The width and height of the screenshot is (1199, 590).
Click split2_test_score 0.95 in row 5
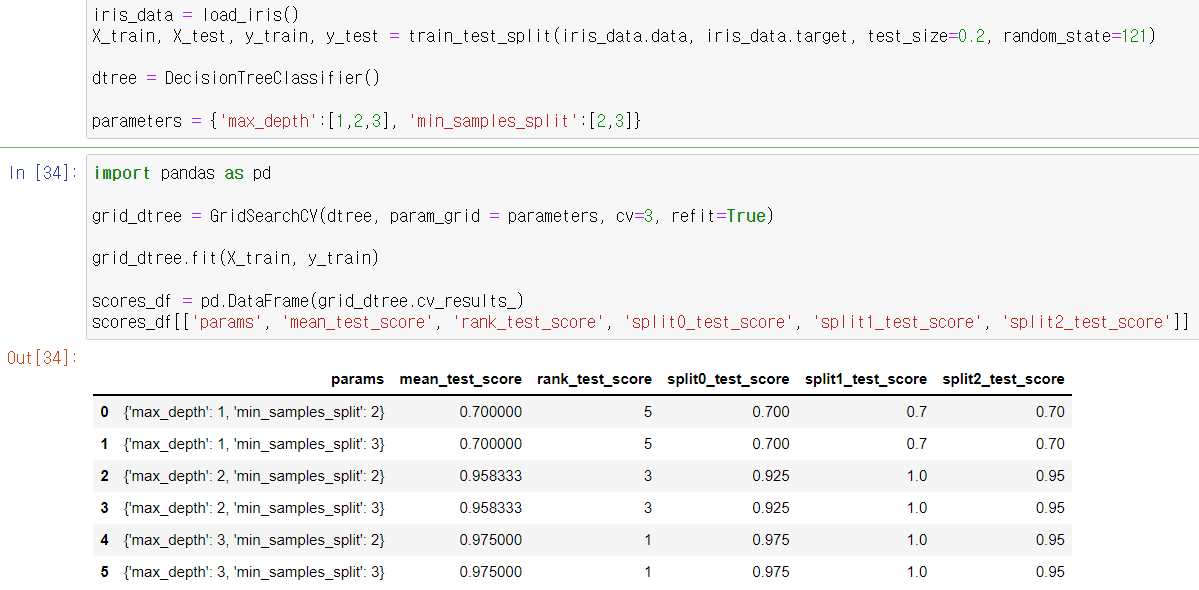tap(1051, 572)
